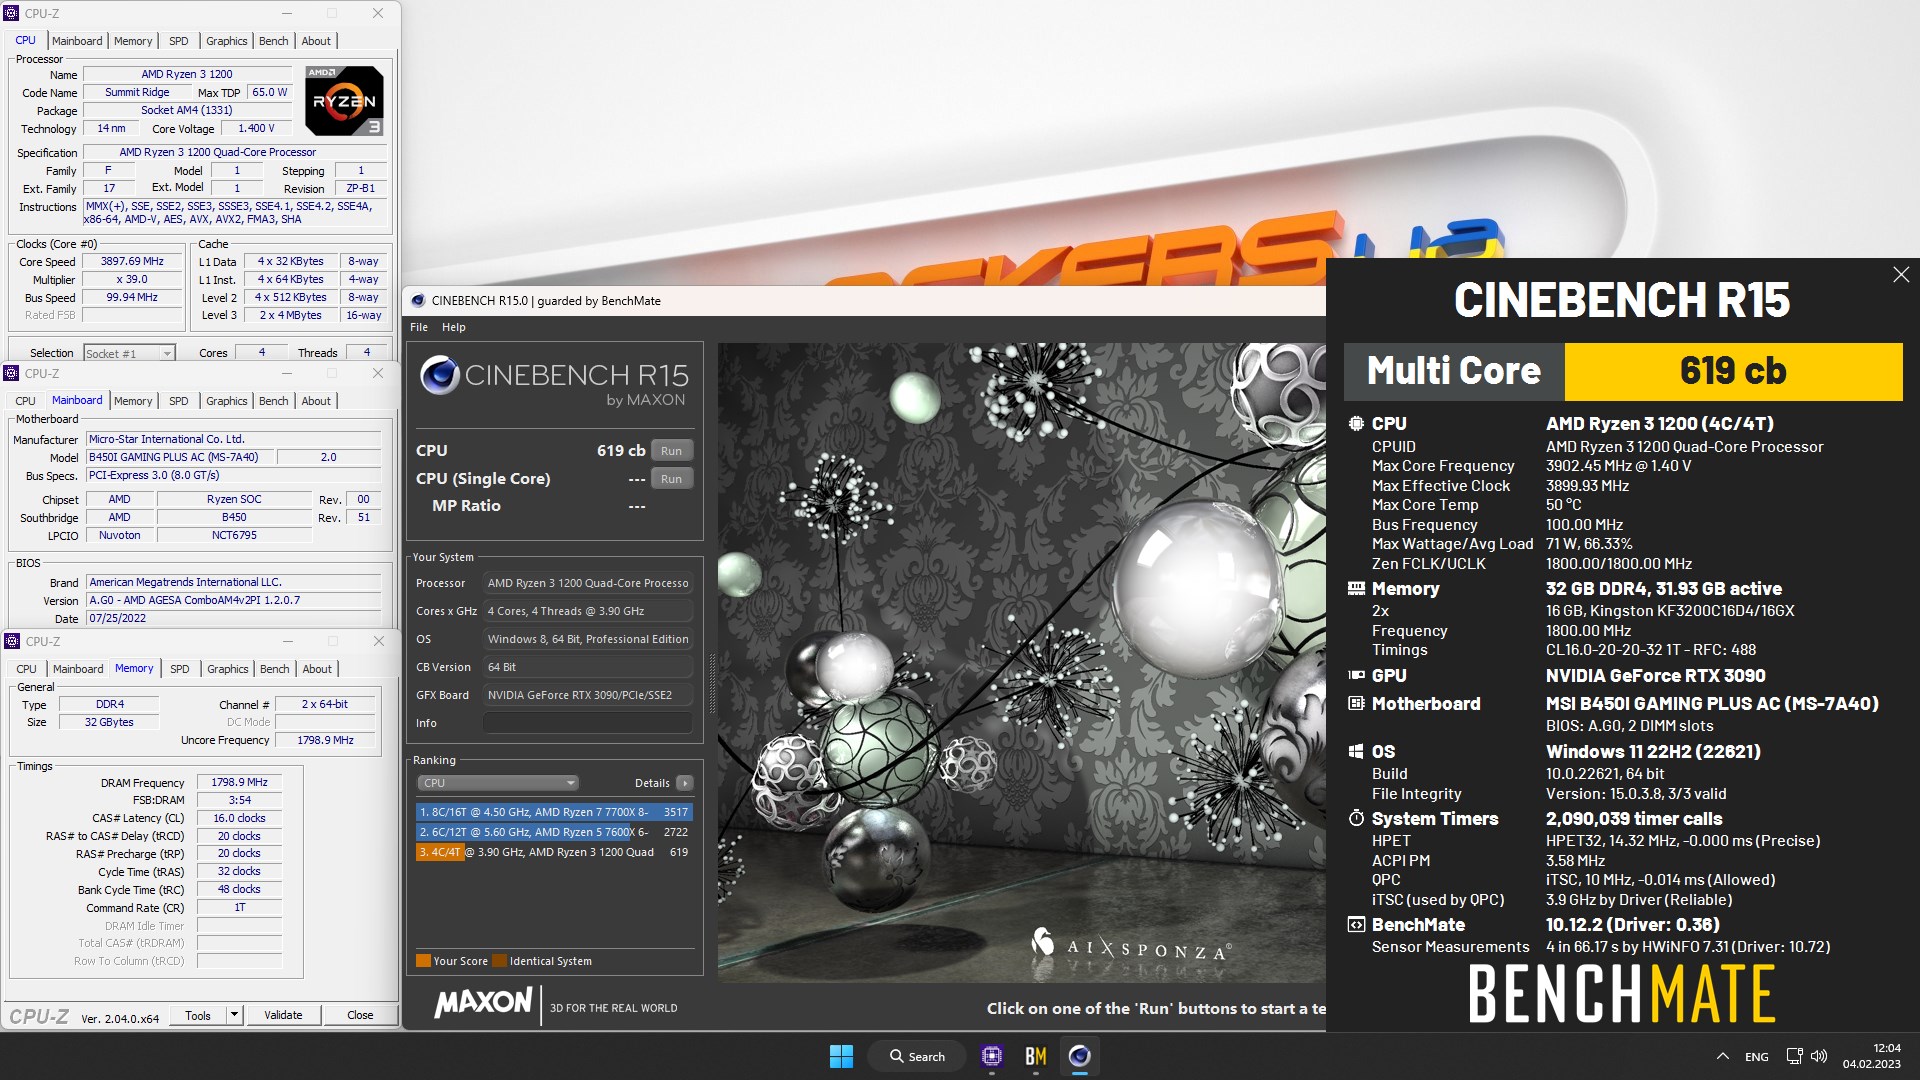Click the BenchMate version icon in panel

pyautogui.click(x=1356, y=925)
